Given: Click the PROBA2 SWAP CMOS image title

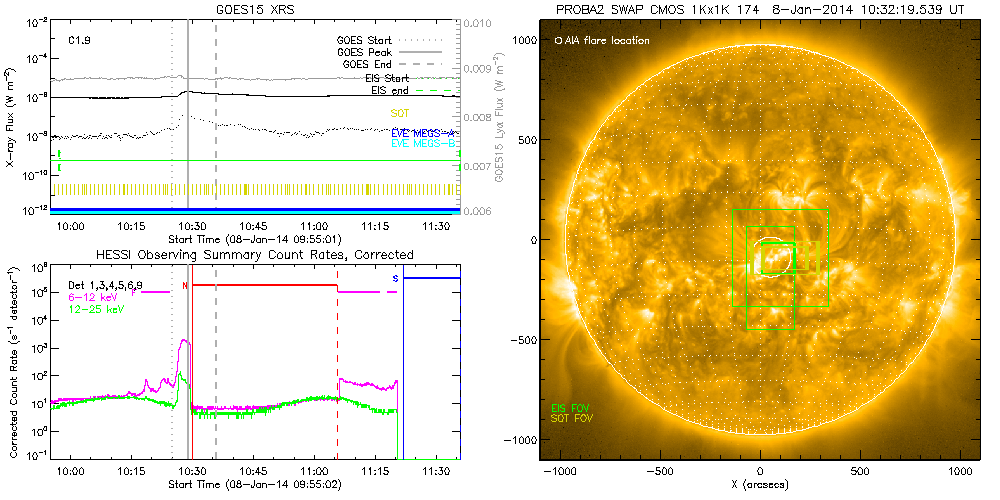Looking at the screenshot, I should coord(762,9).
